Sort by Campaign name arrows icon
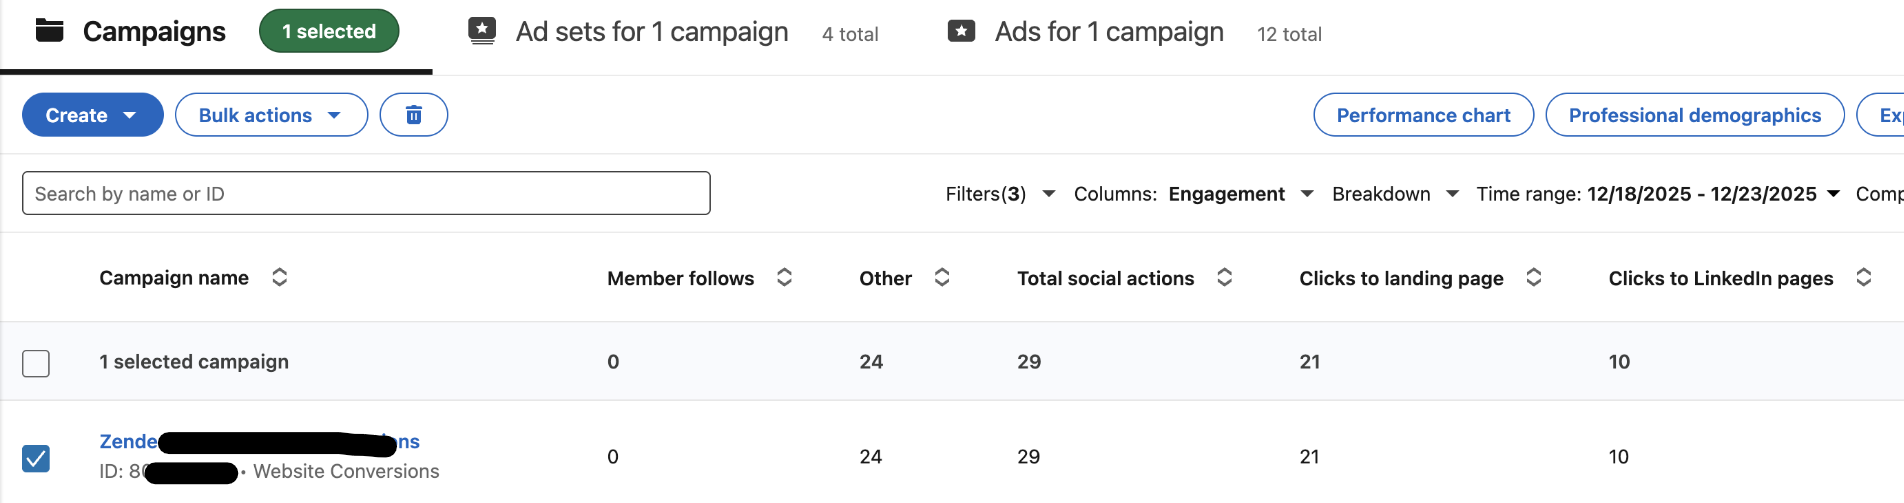The image size is (1904, 503). [280, 277]
